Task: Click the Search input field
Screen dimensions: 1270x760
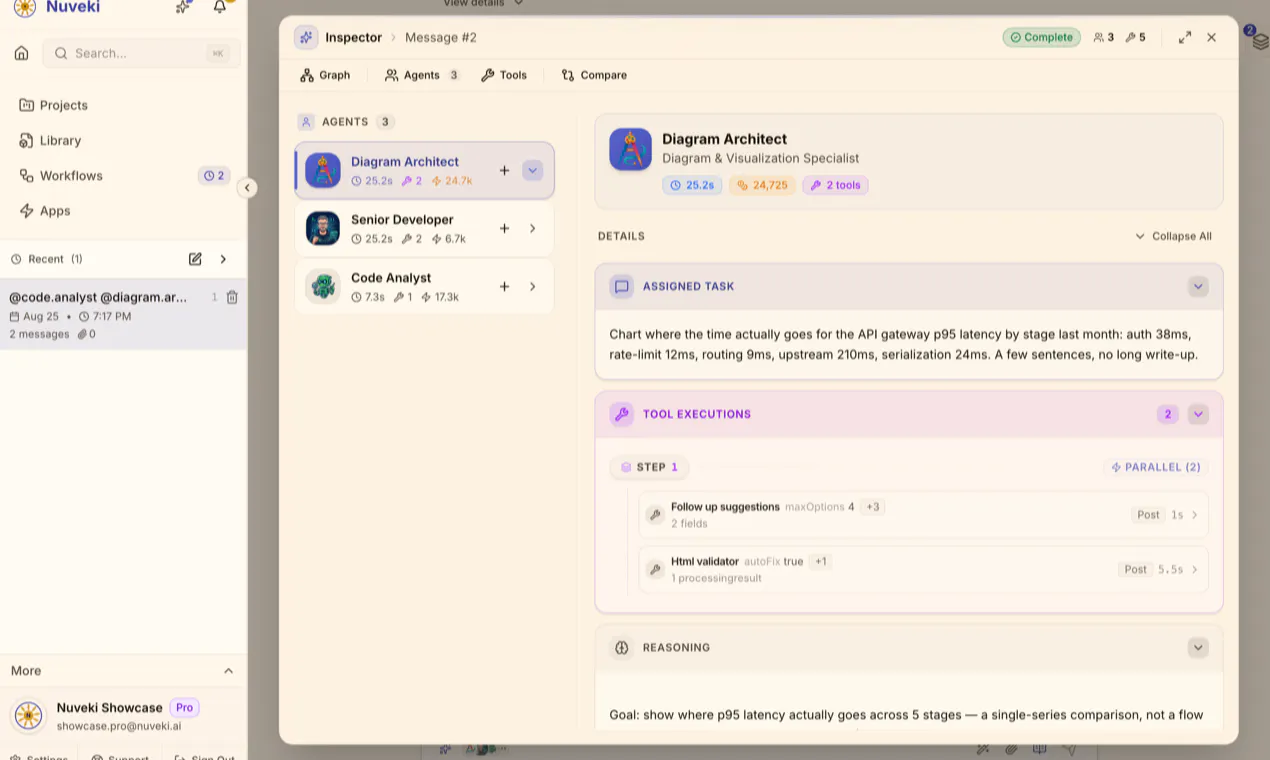Action: click(141, 53)
